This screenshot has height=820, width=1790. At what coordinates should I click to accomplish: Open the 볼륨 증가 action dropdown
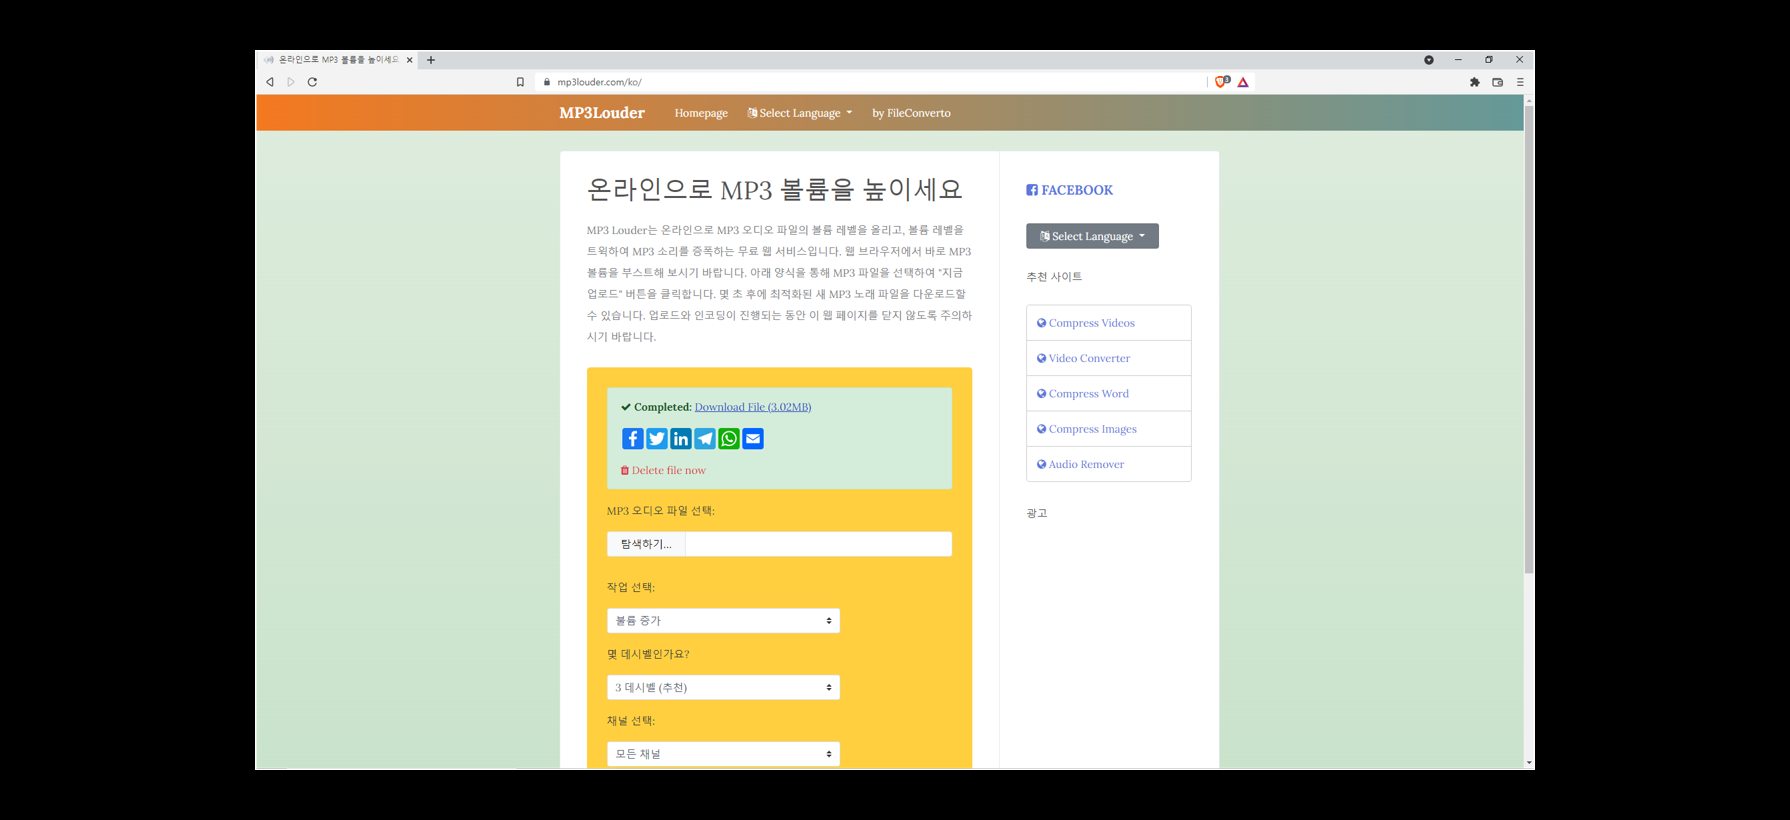(723, 620)
